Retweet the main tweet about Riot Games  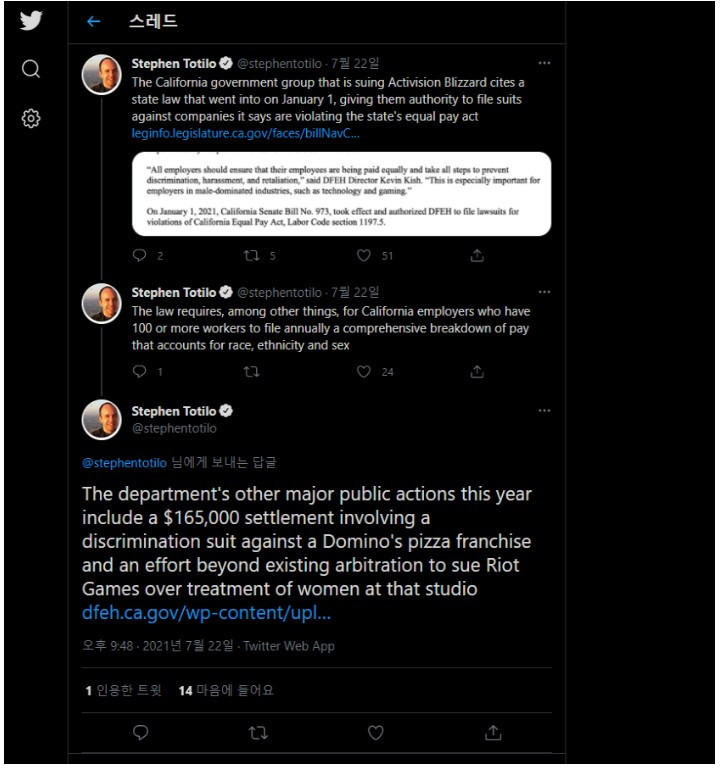coord(258,733)
